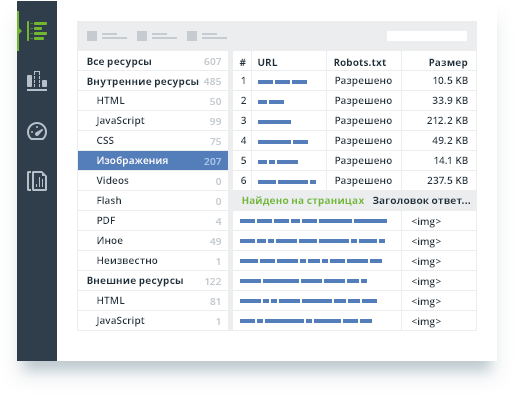Click the third gray toolbar square
This screenshot has height=394, width=514.
coord(192,36)
